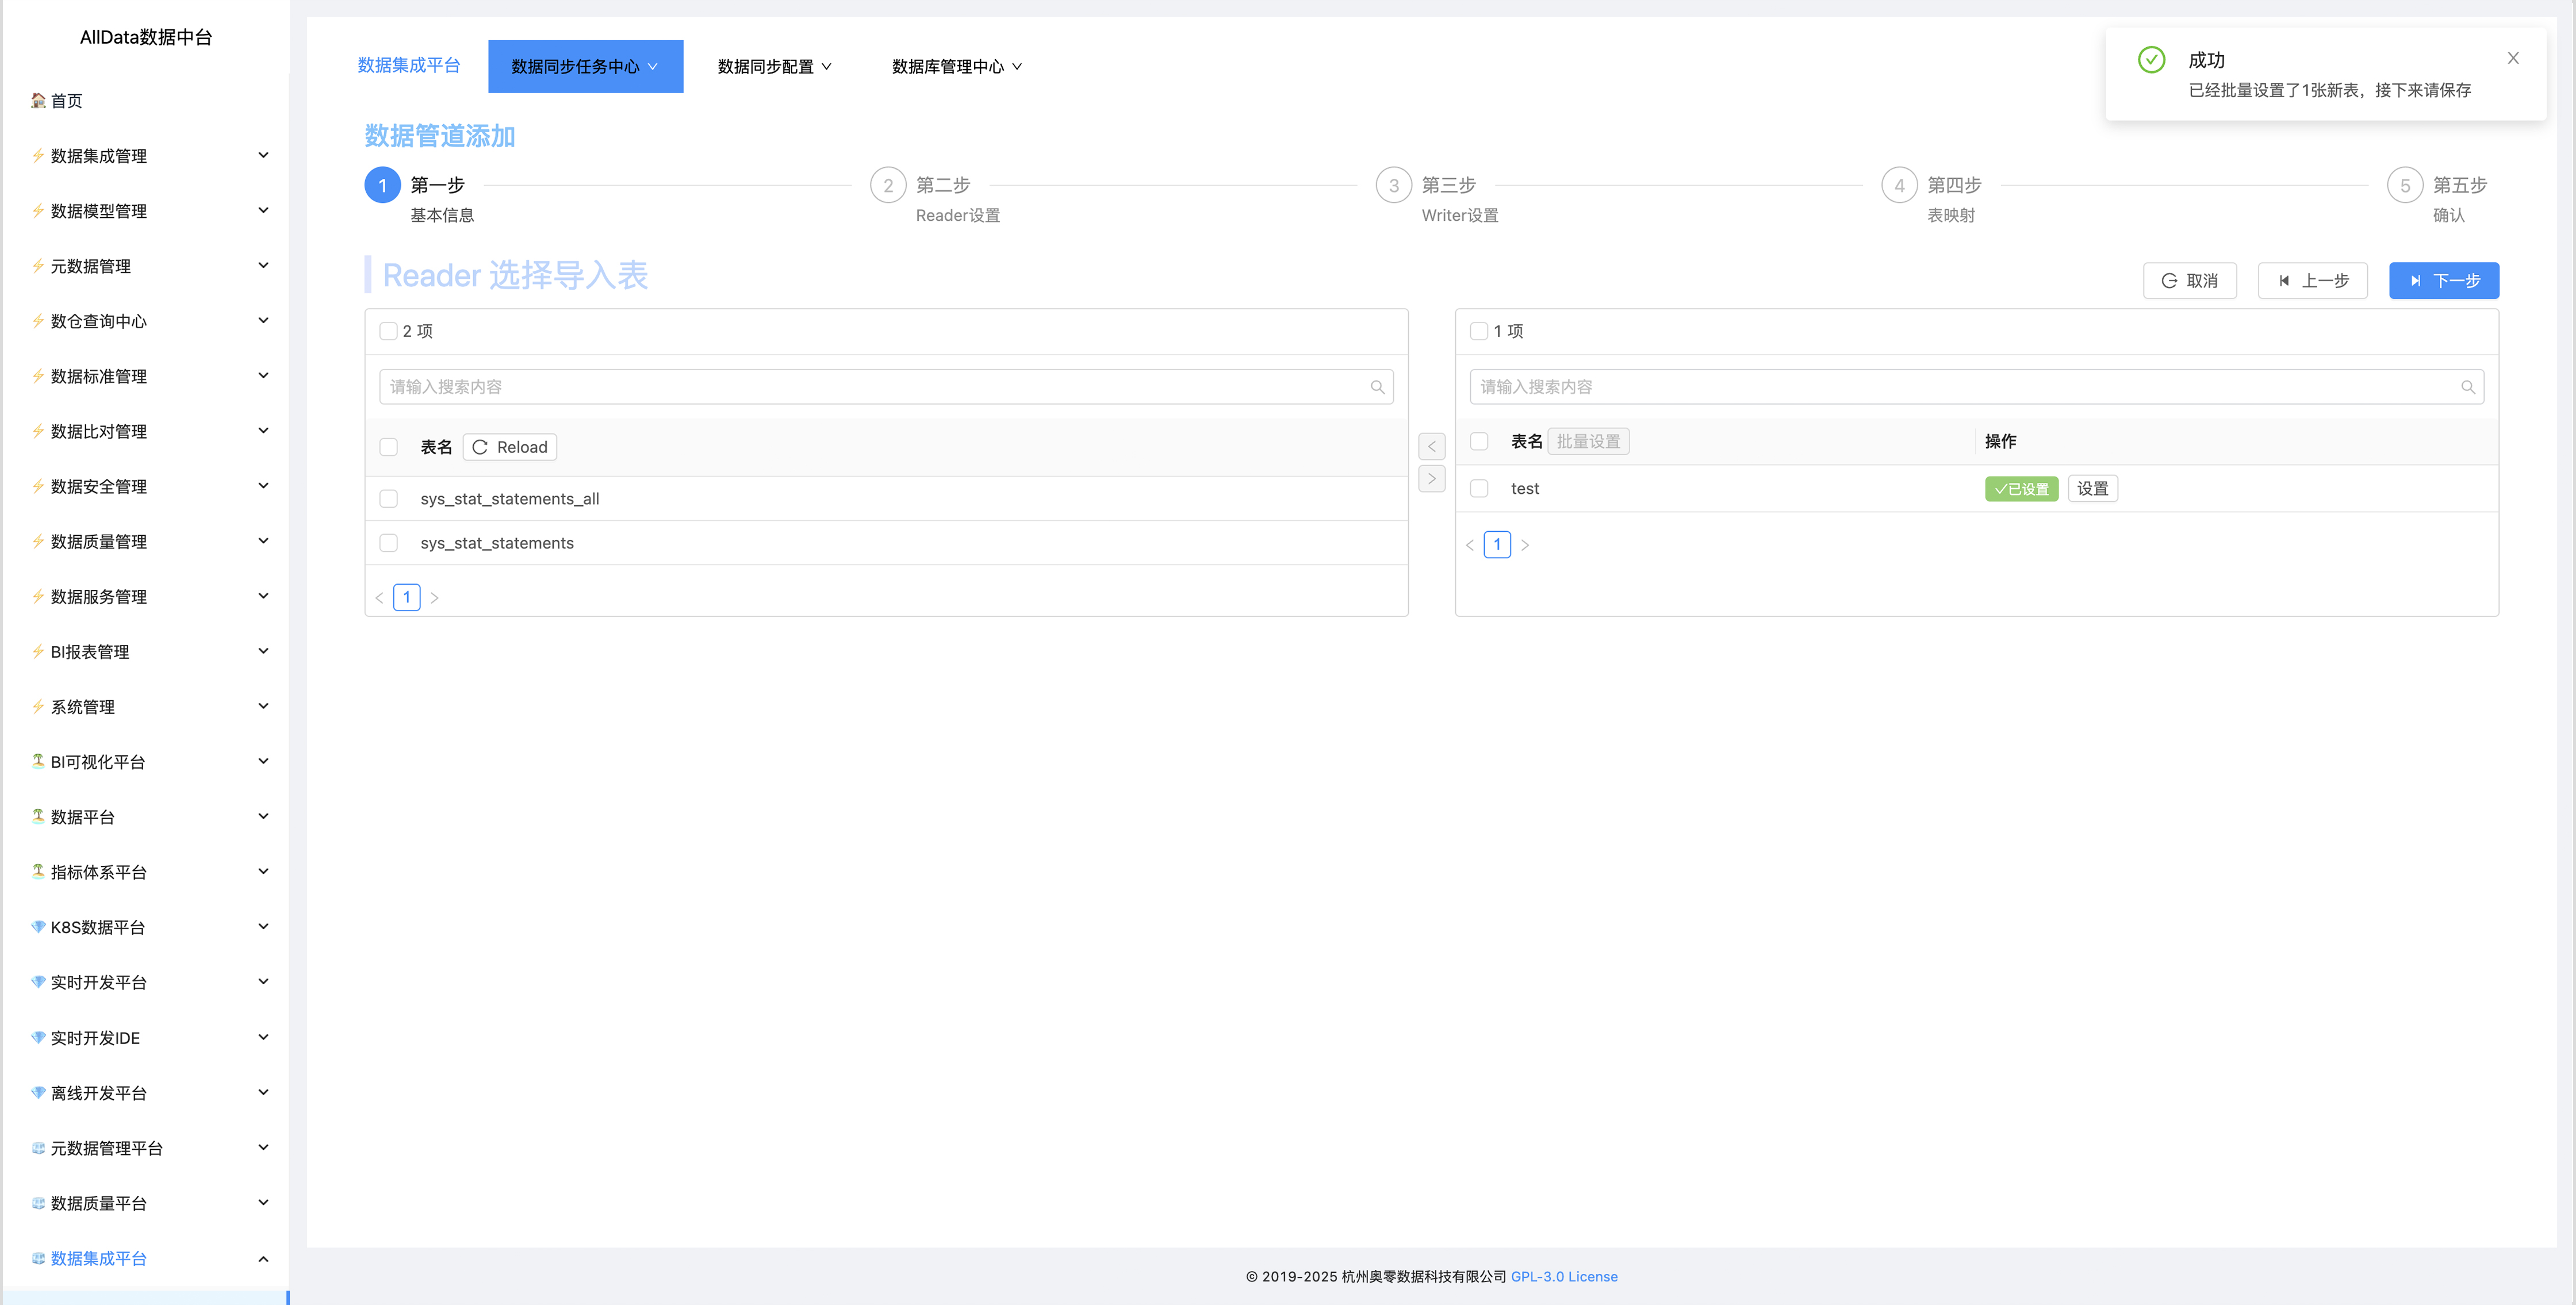Close the 成功 success notification

[x=2512, y=58]
